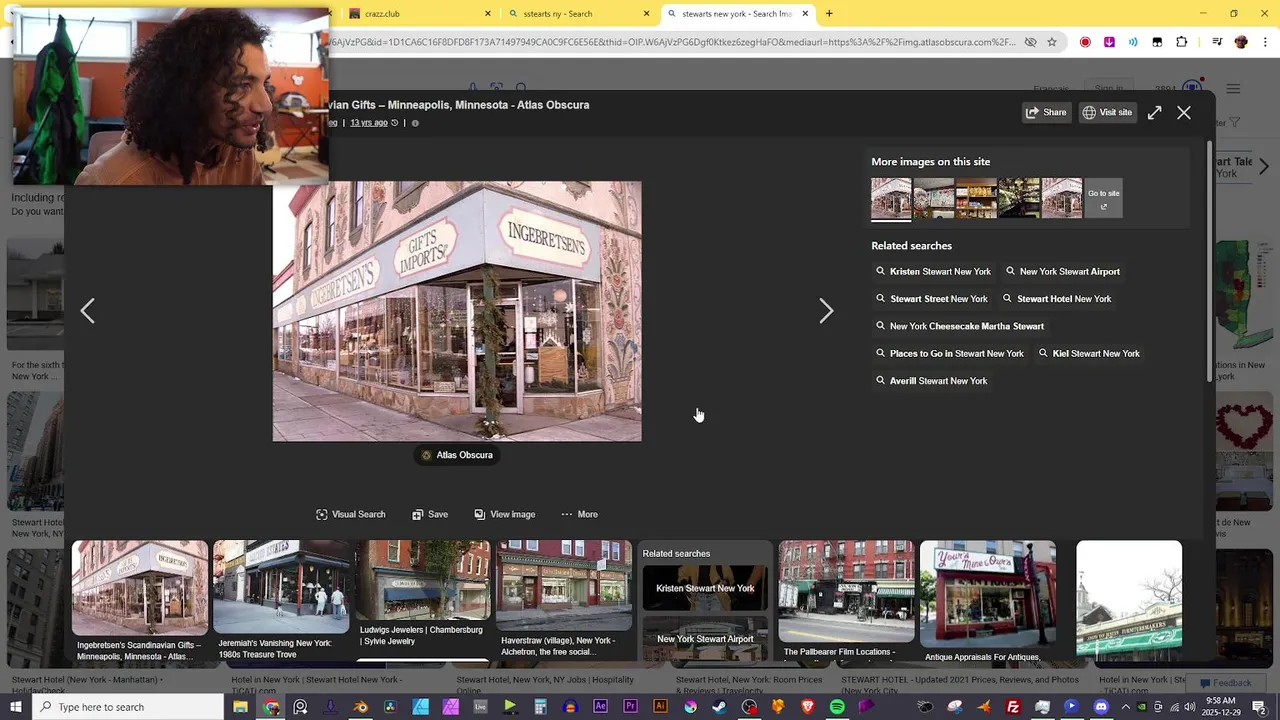
Task: Open Premiere Pro from the taskbar
Action: [630, 707]
